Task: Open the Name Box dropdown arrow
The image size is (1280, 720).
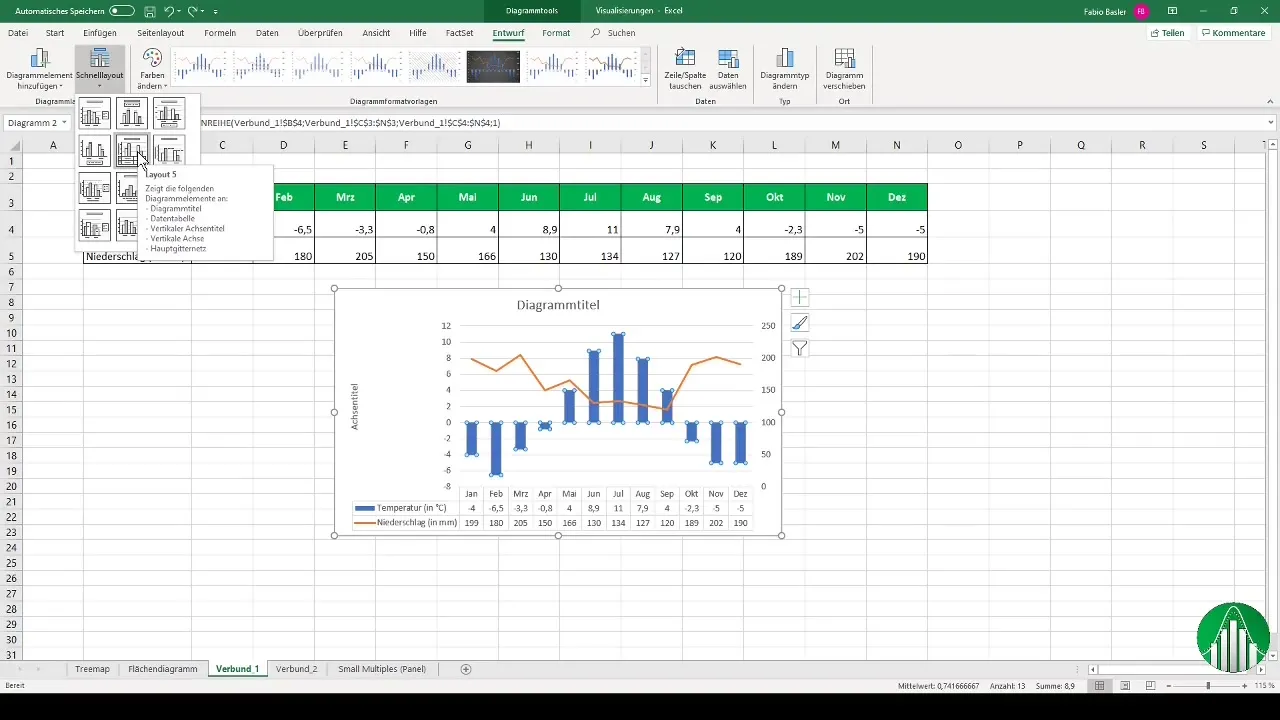Action: 64,123
